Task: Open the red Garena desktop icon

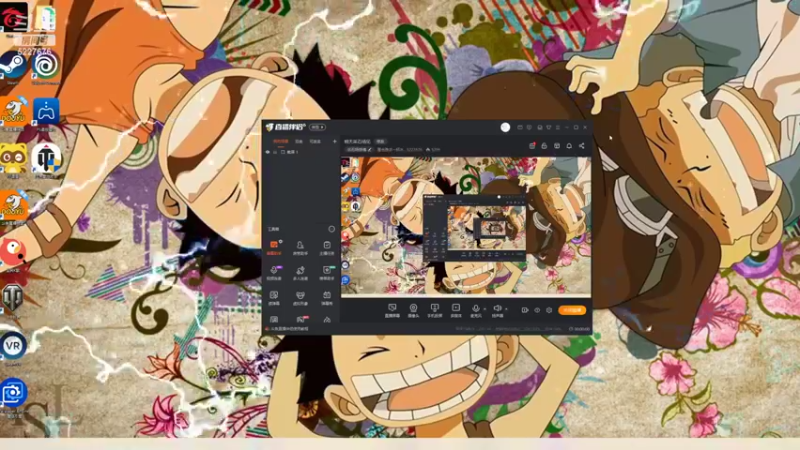Action: [x=14, y=19]
